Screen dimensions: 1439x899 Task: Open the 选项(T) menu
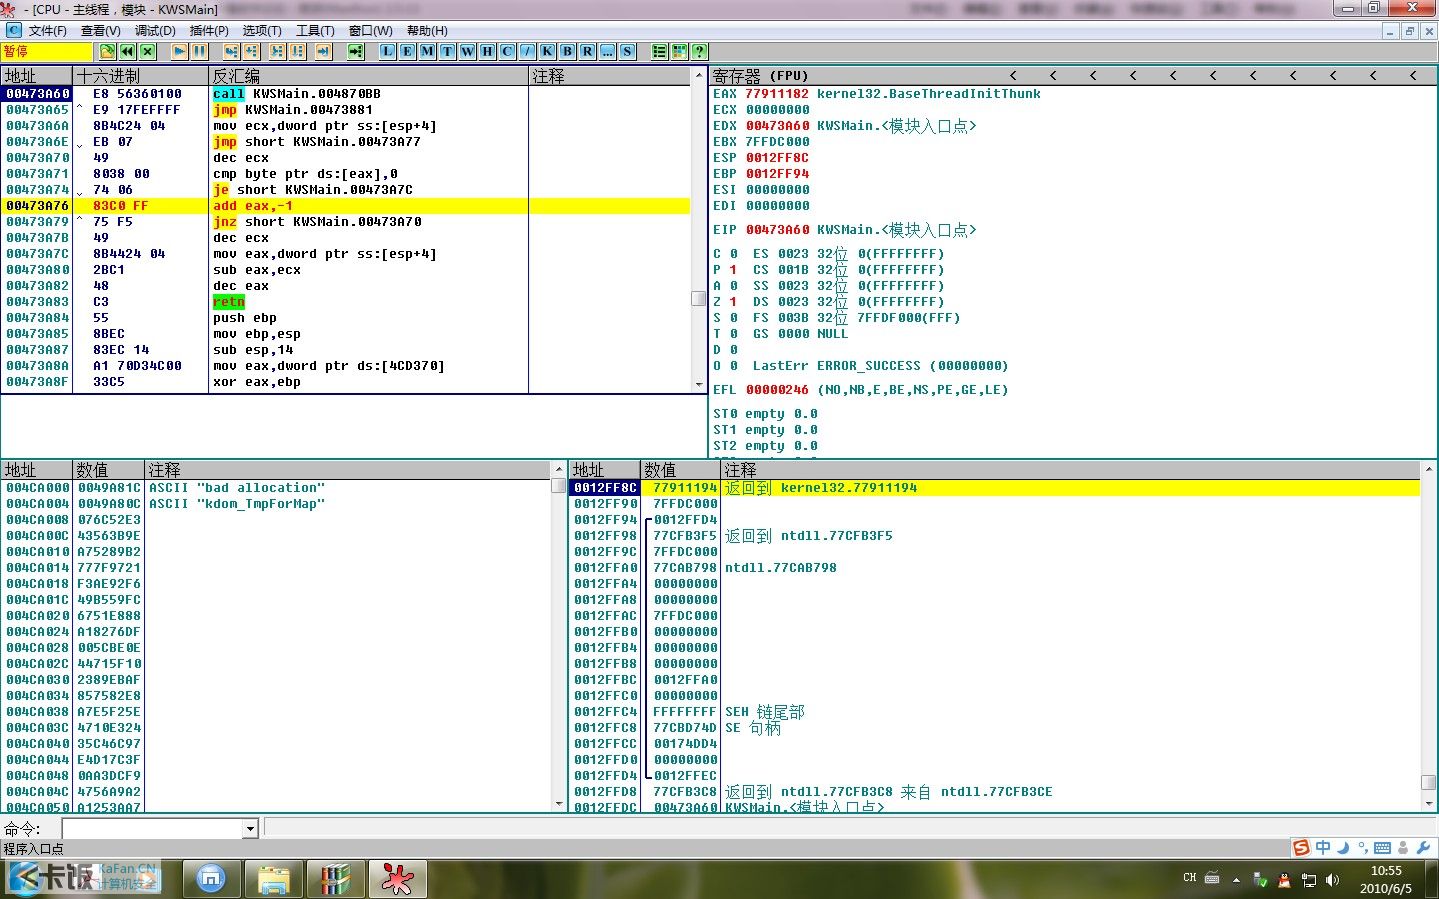point(262,31)
